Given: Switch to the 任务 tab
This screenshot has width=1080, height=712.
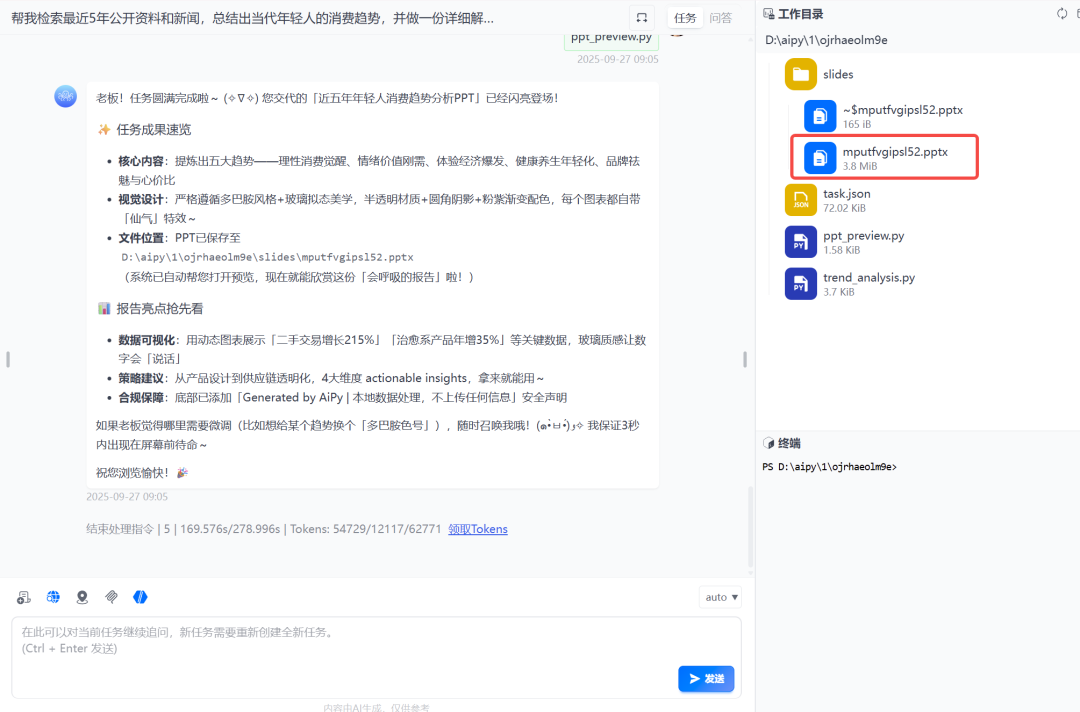Looking at the screenshot, I should [685, 17].
